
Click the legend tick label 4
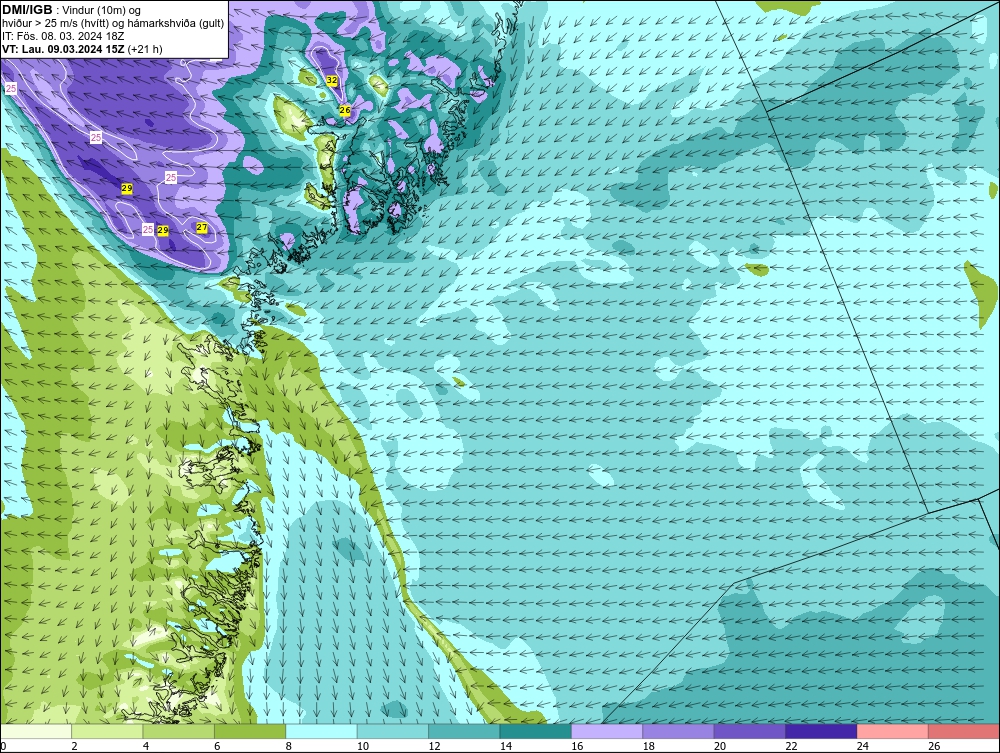(146, 746)
